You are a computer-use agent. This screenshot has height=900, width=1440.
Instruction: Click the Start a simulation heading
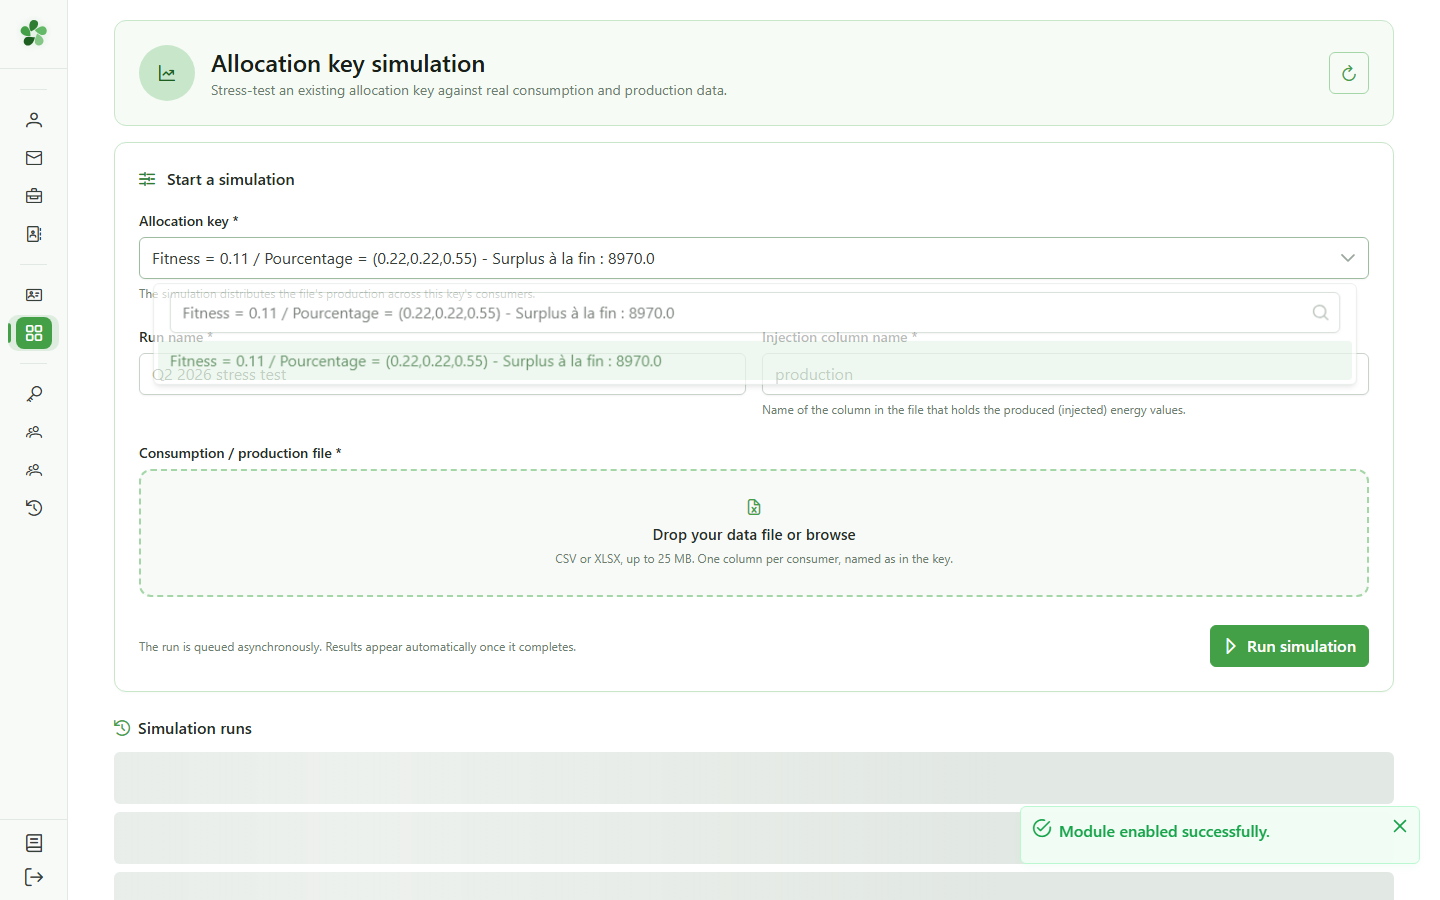click(231, 180)
